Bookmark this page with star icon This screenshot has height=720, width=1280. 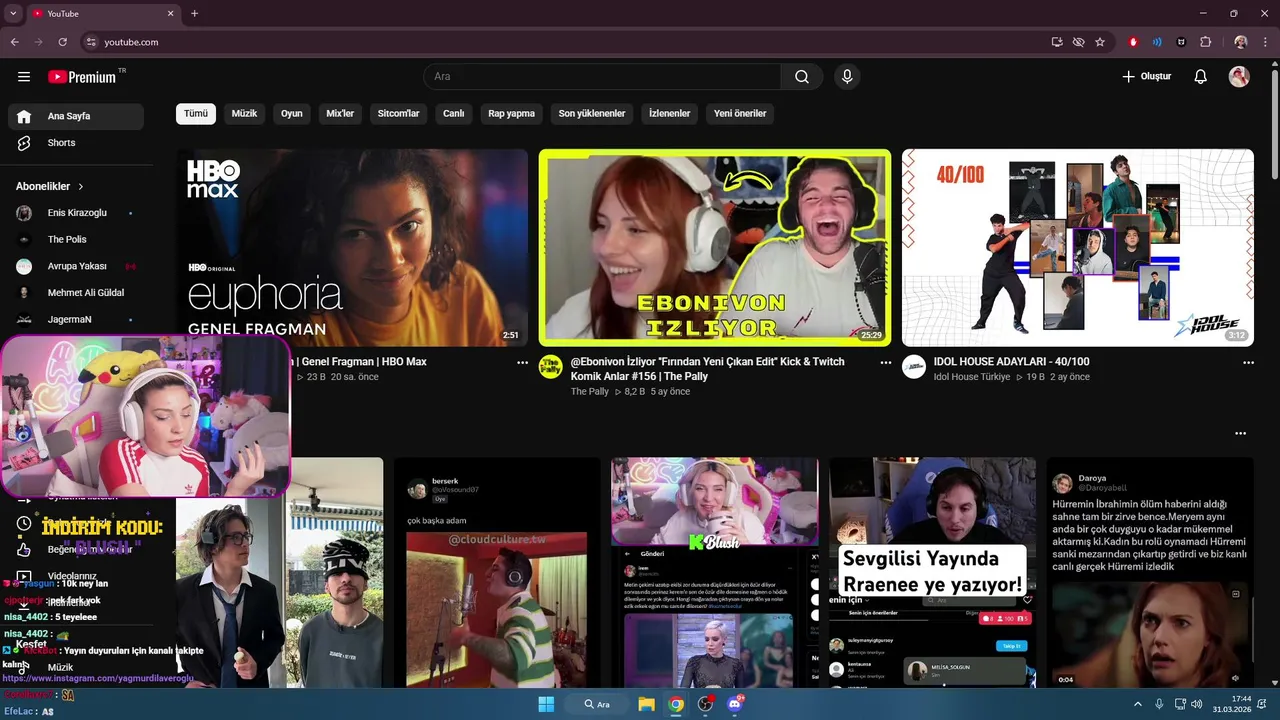[x=1100, y=42]
